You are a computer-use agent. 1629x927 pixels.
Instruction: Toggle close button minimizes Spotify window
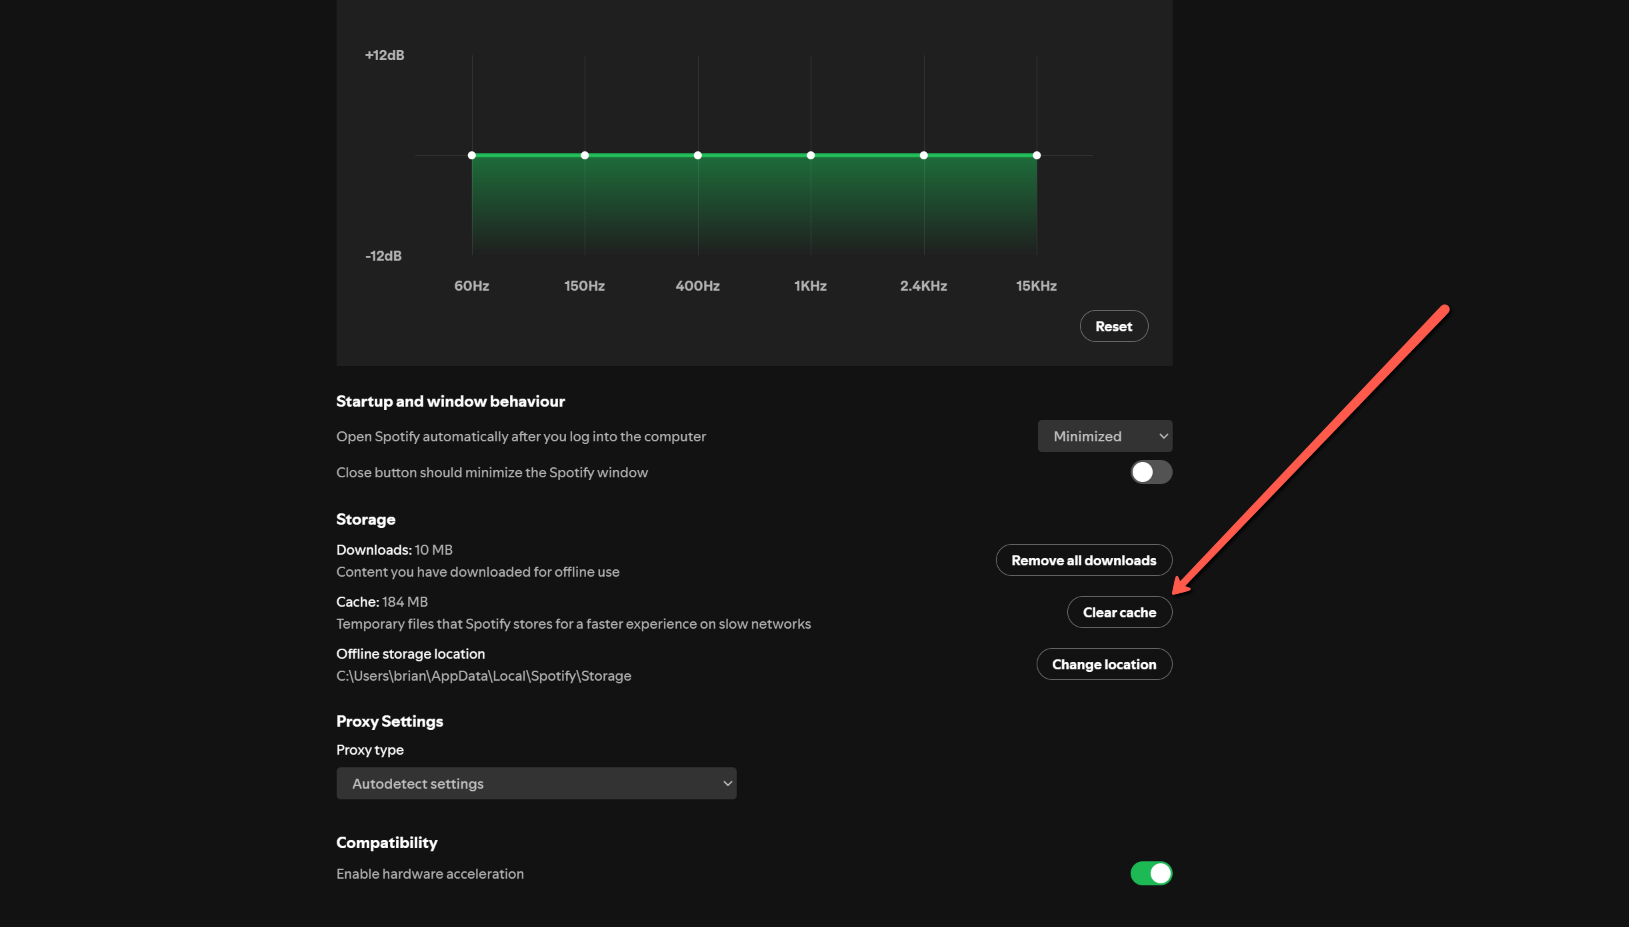point(1150,472)
